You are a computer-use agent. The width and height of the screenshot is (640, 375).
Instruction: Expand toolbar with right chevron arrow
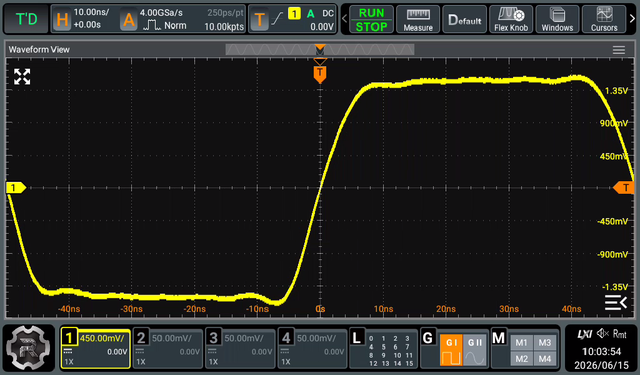coord(632,19)
